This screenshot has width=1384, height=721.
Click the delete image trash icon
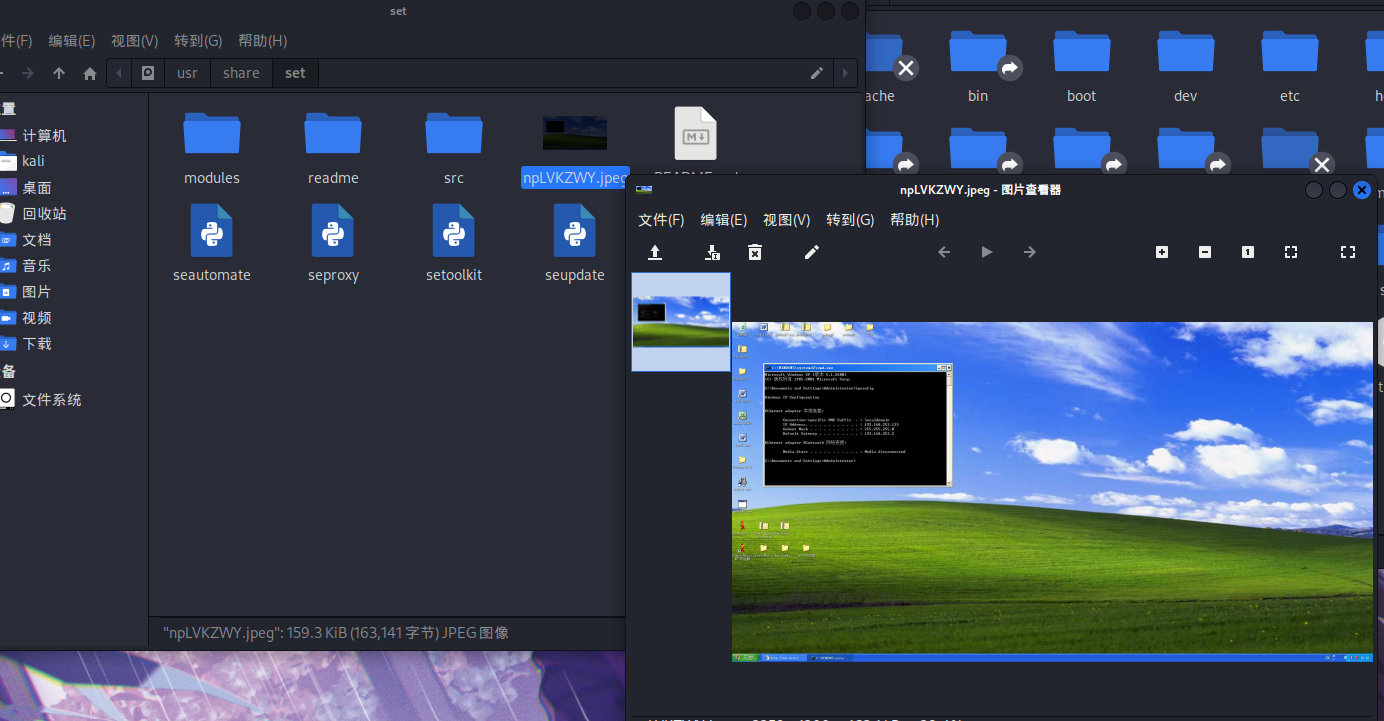[x=755, y=252]
